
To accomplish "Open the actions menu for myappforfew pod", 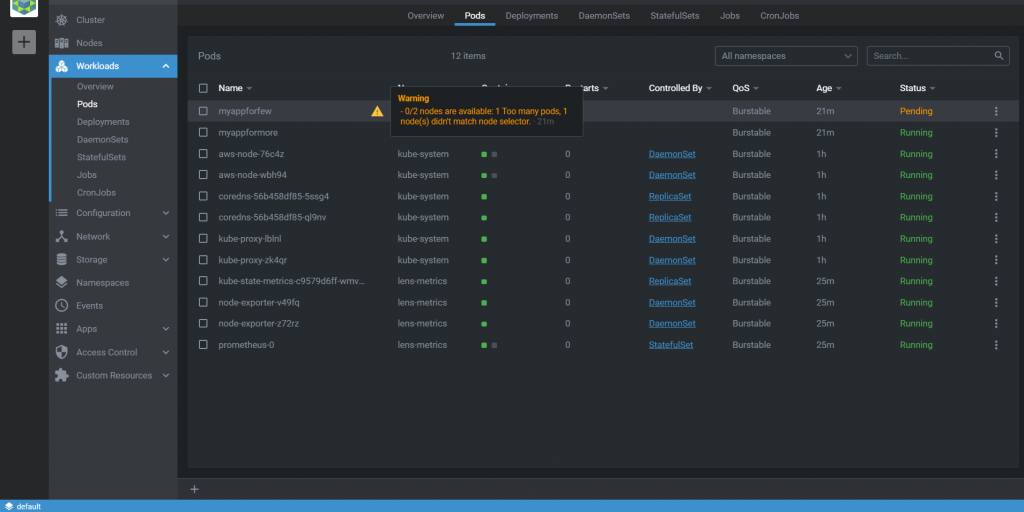I will [996, 112].
